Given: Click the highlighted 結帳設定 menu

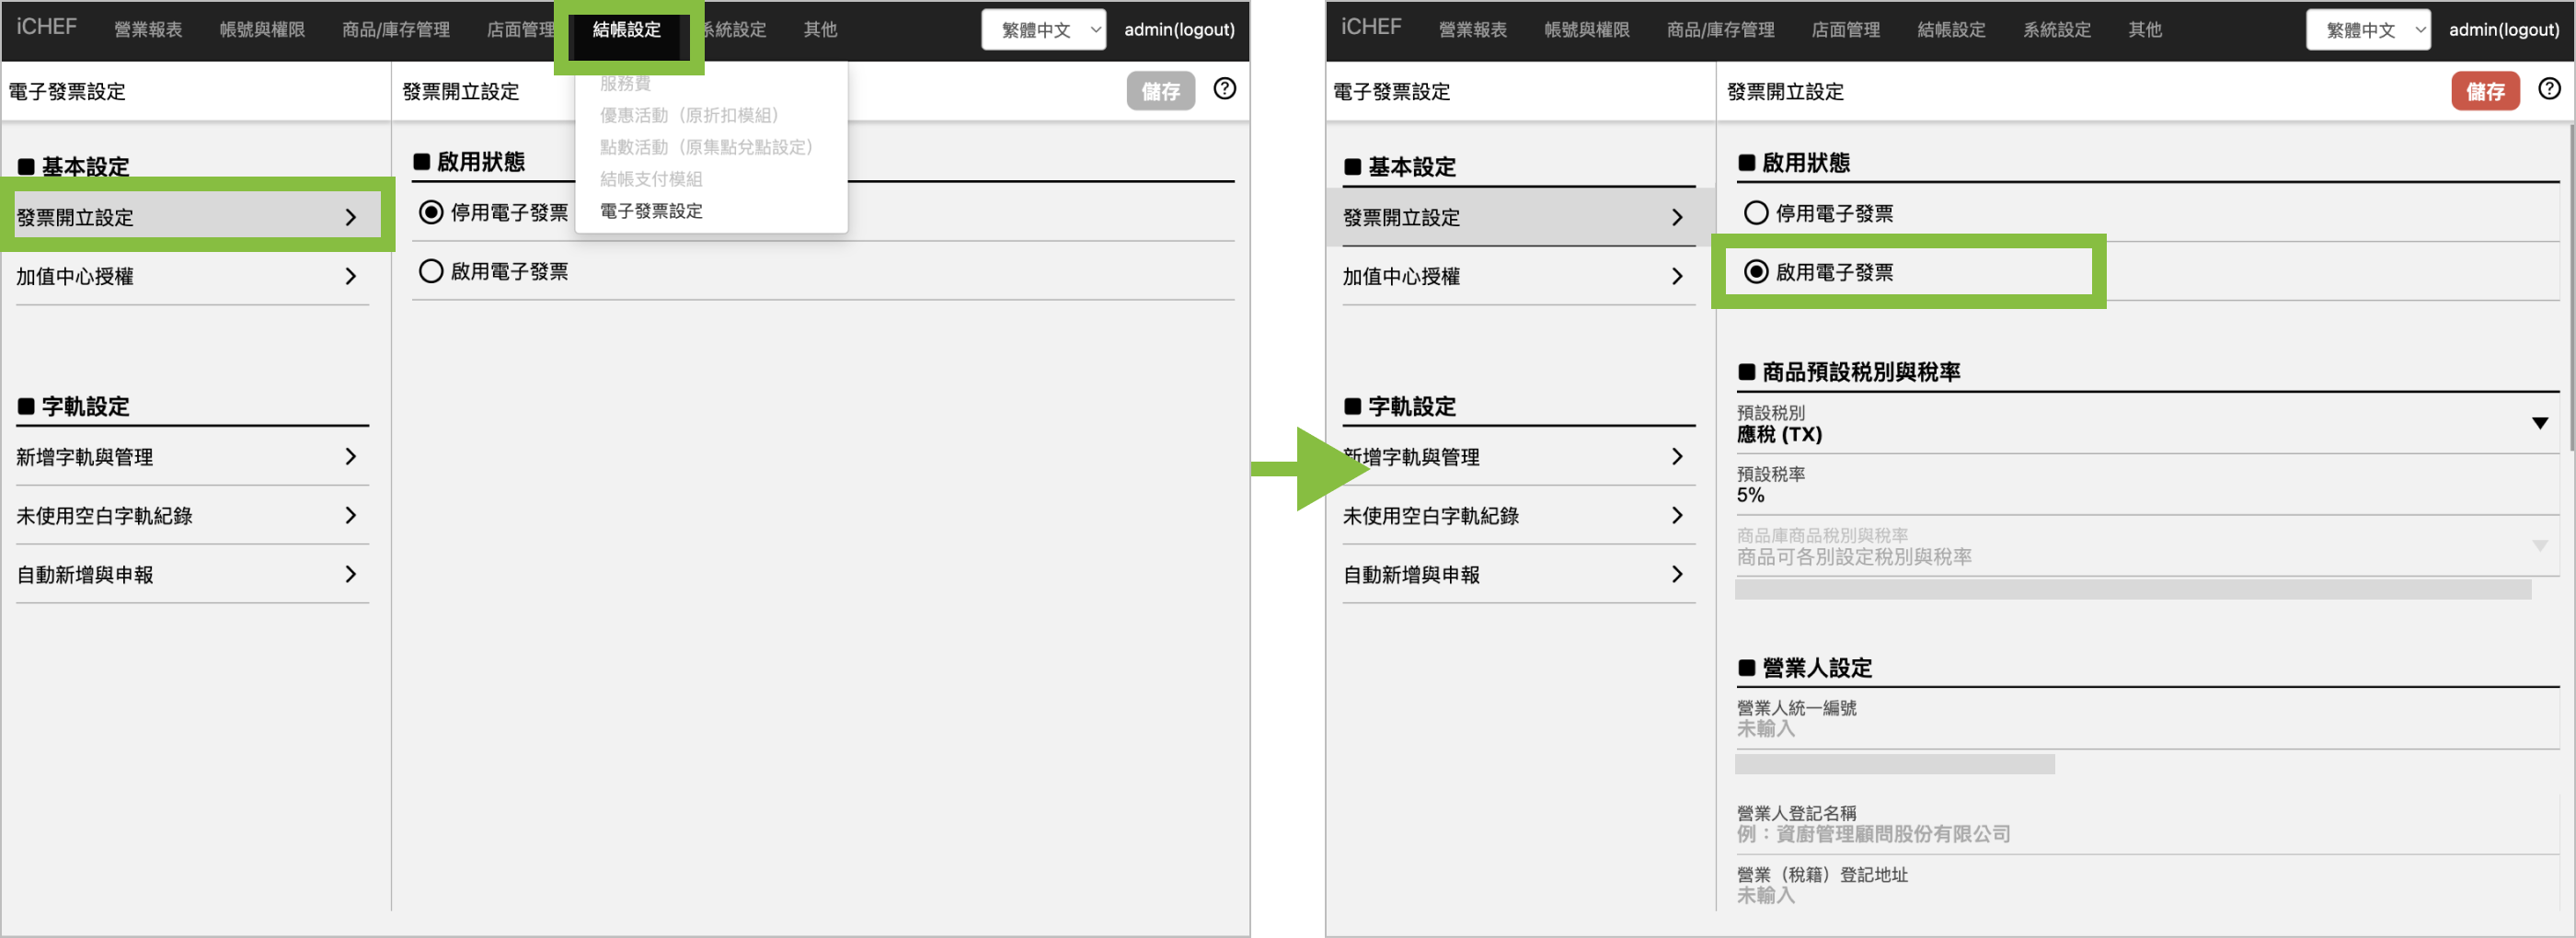Looking at the screenshot, I should point(627,30).
